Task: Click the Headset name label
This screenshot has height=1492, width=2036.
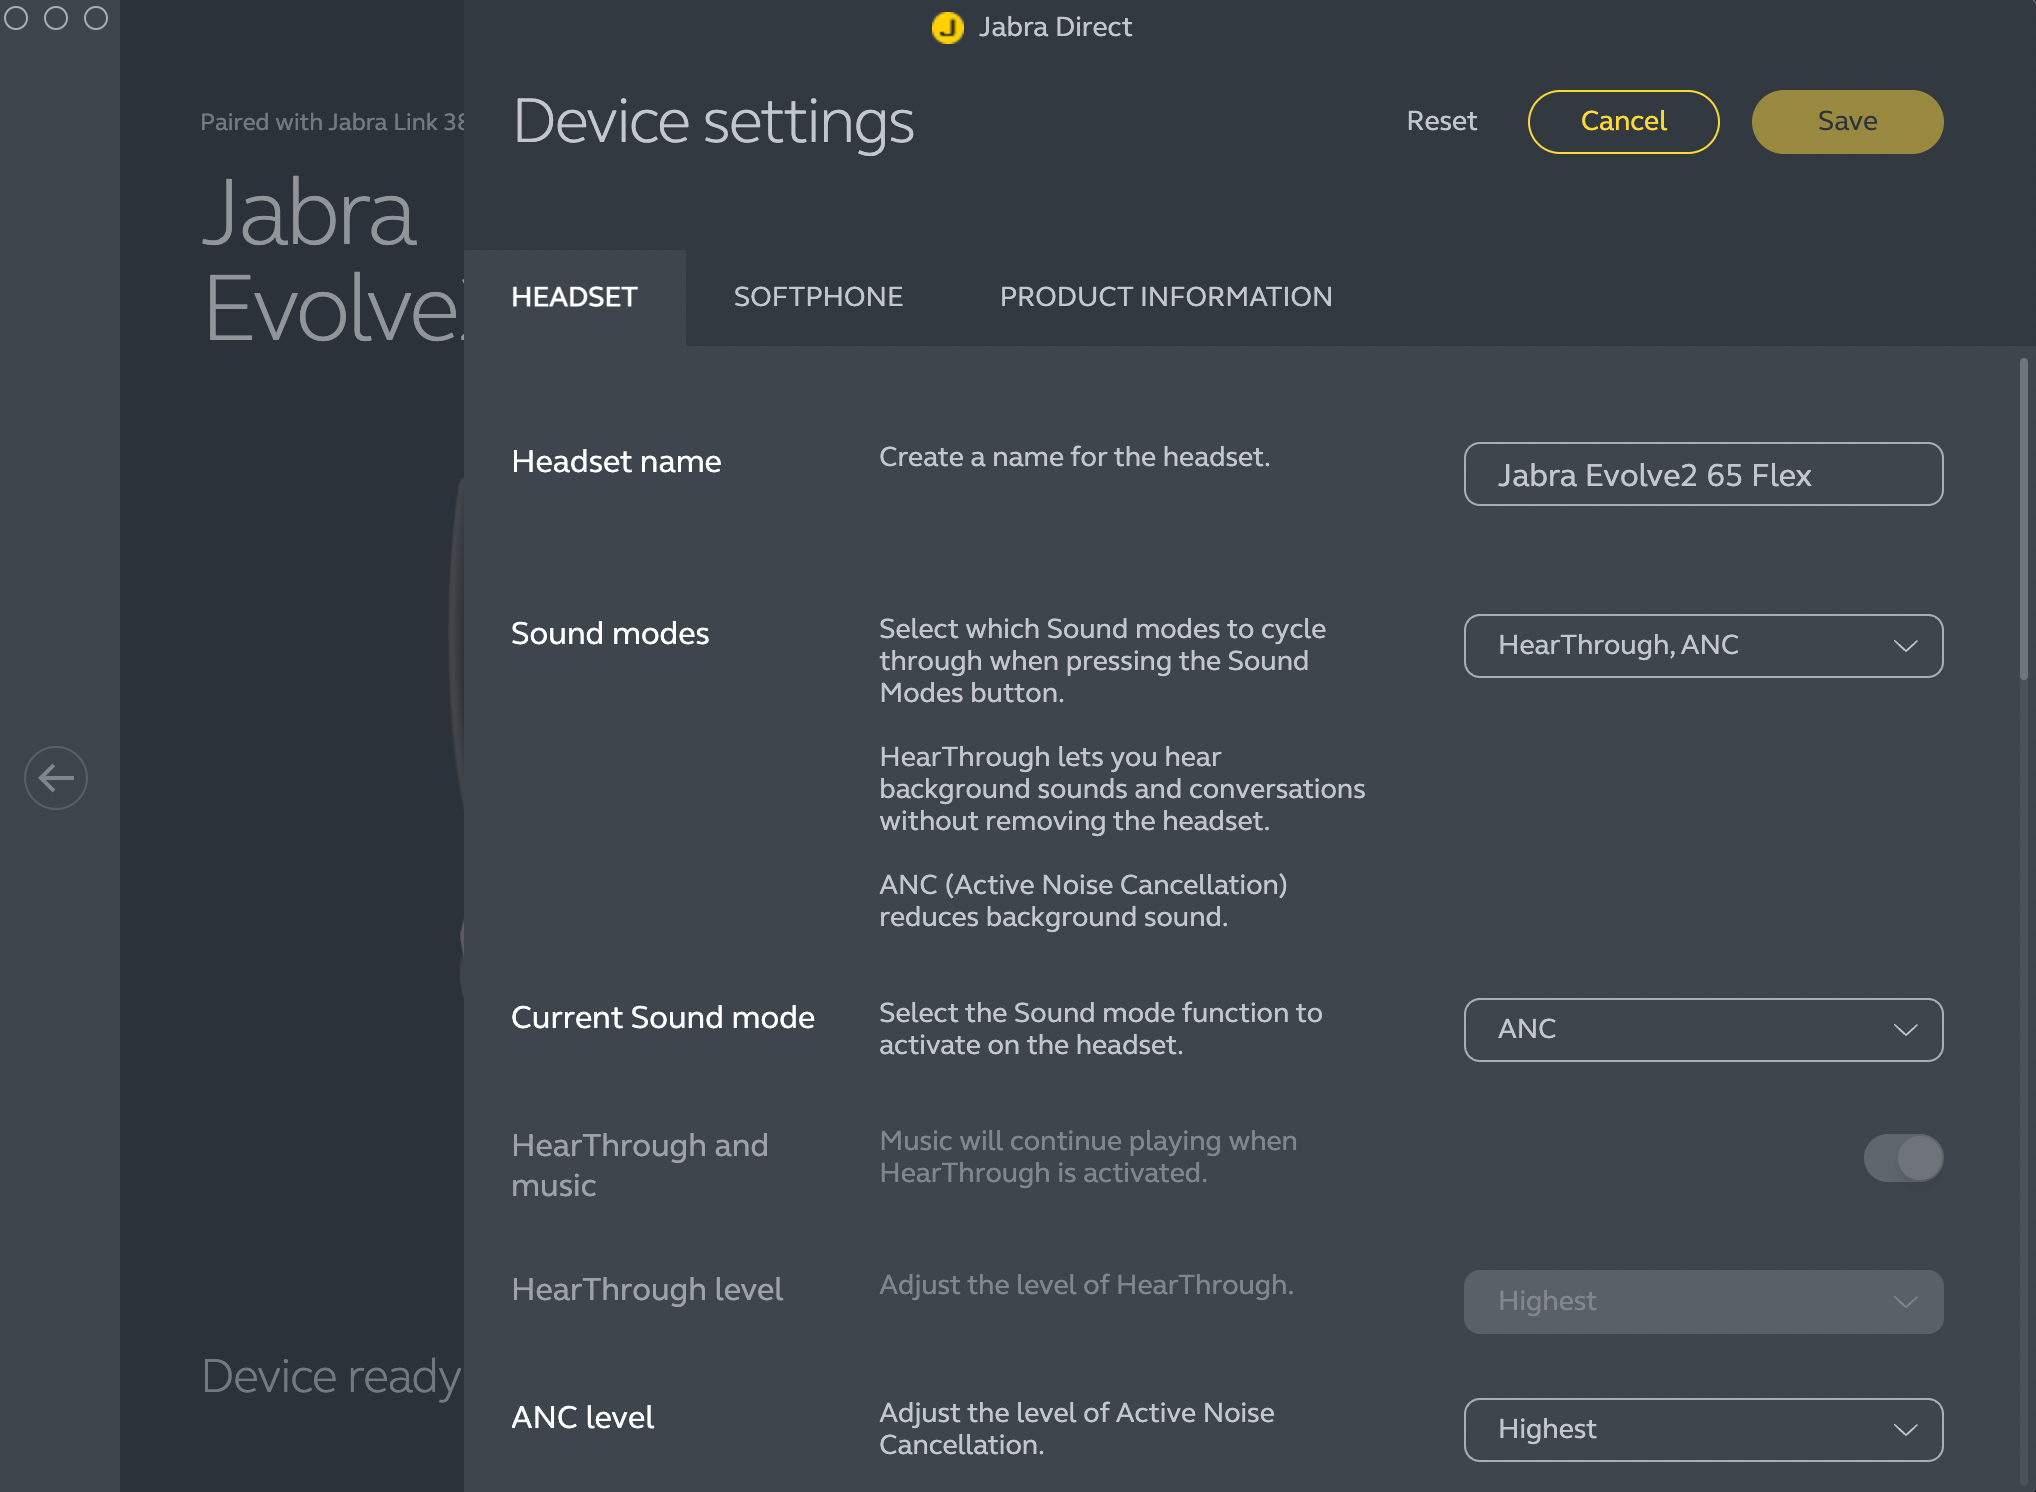Action: 616,461
